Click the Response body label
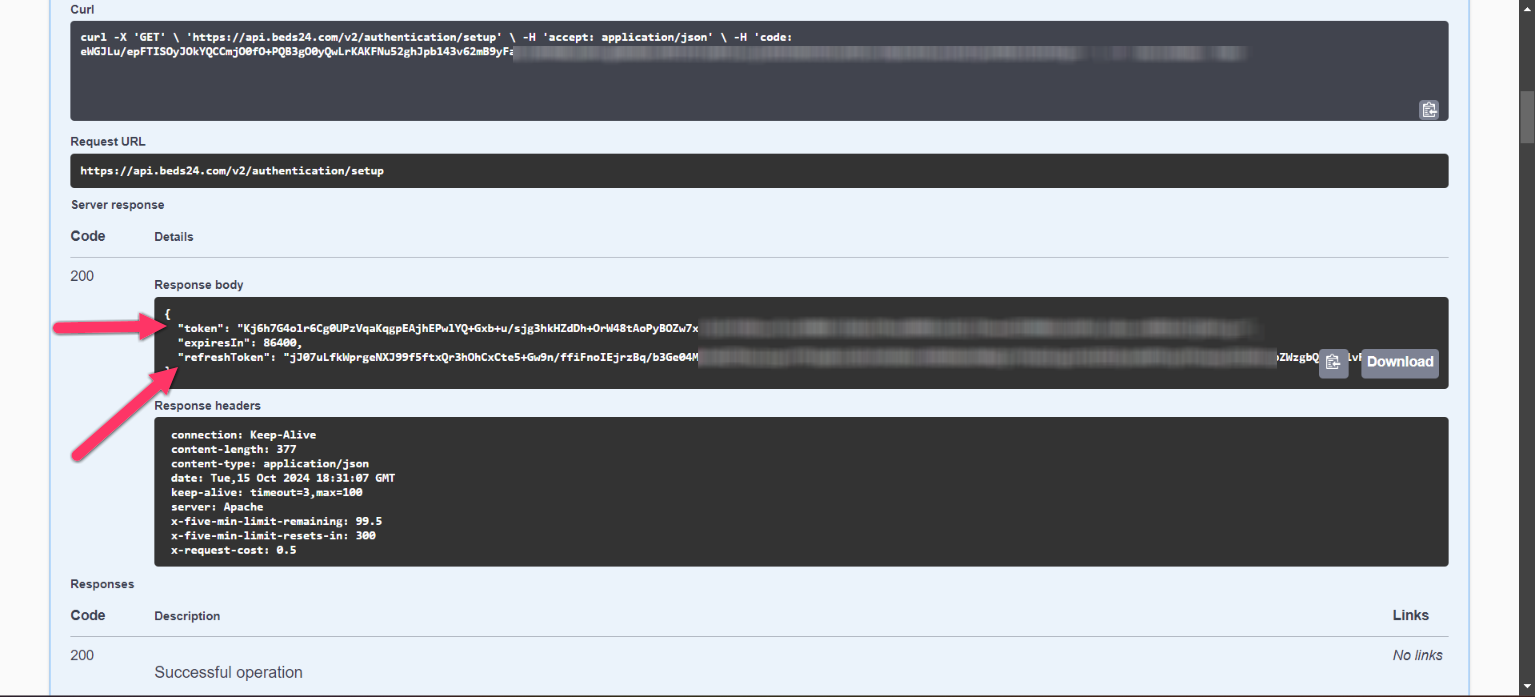 [x=199, y=285]
